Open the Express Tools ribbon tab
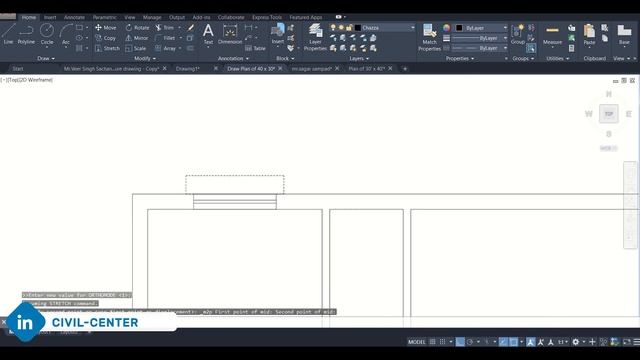The width and height of the screenshot is (640, 360). [267, 17]
